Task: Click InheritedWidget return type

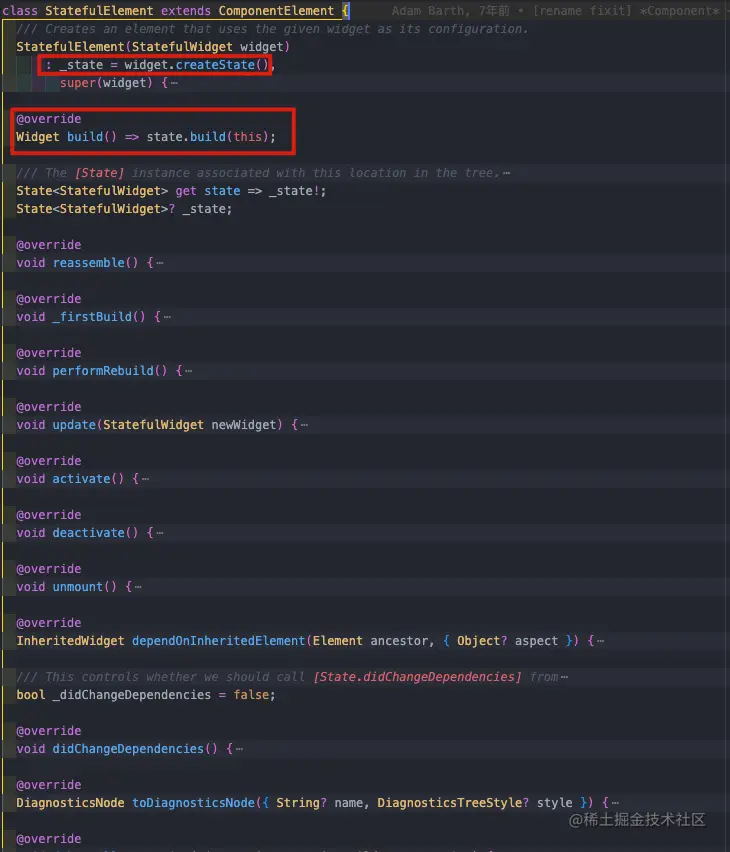Action: coord(70,641)
